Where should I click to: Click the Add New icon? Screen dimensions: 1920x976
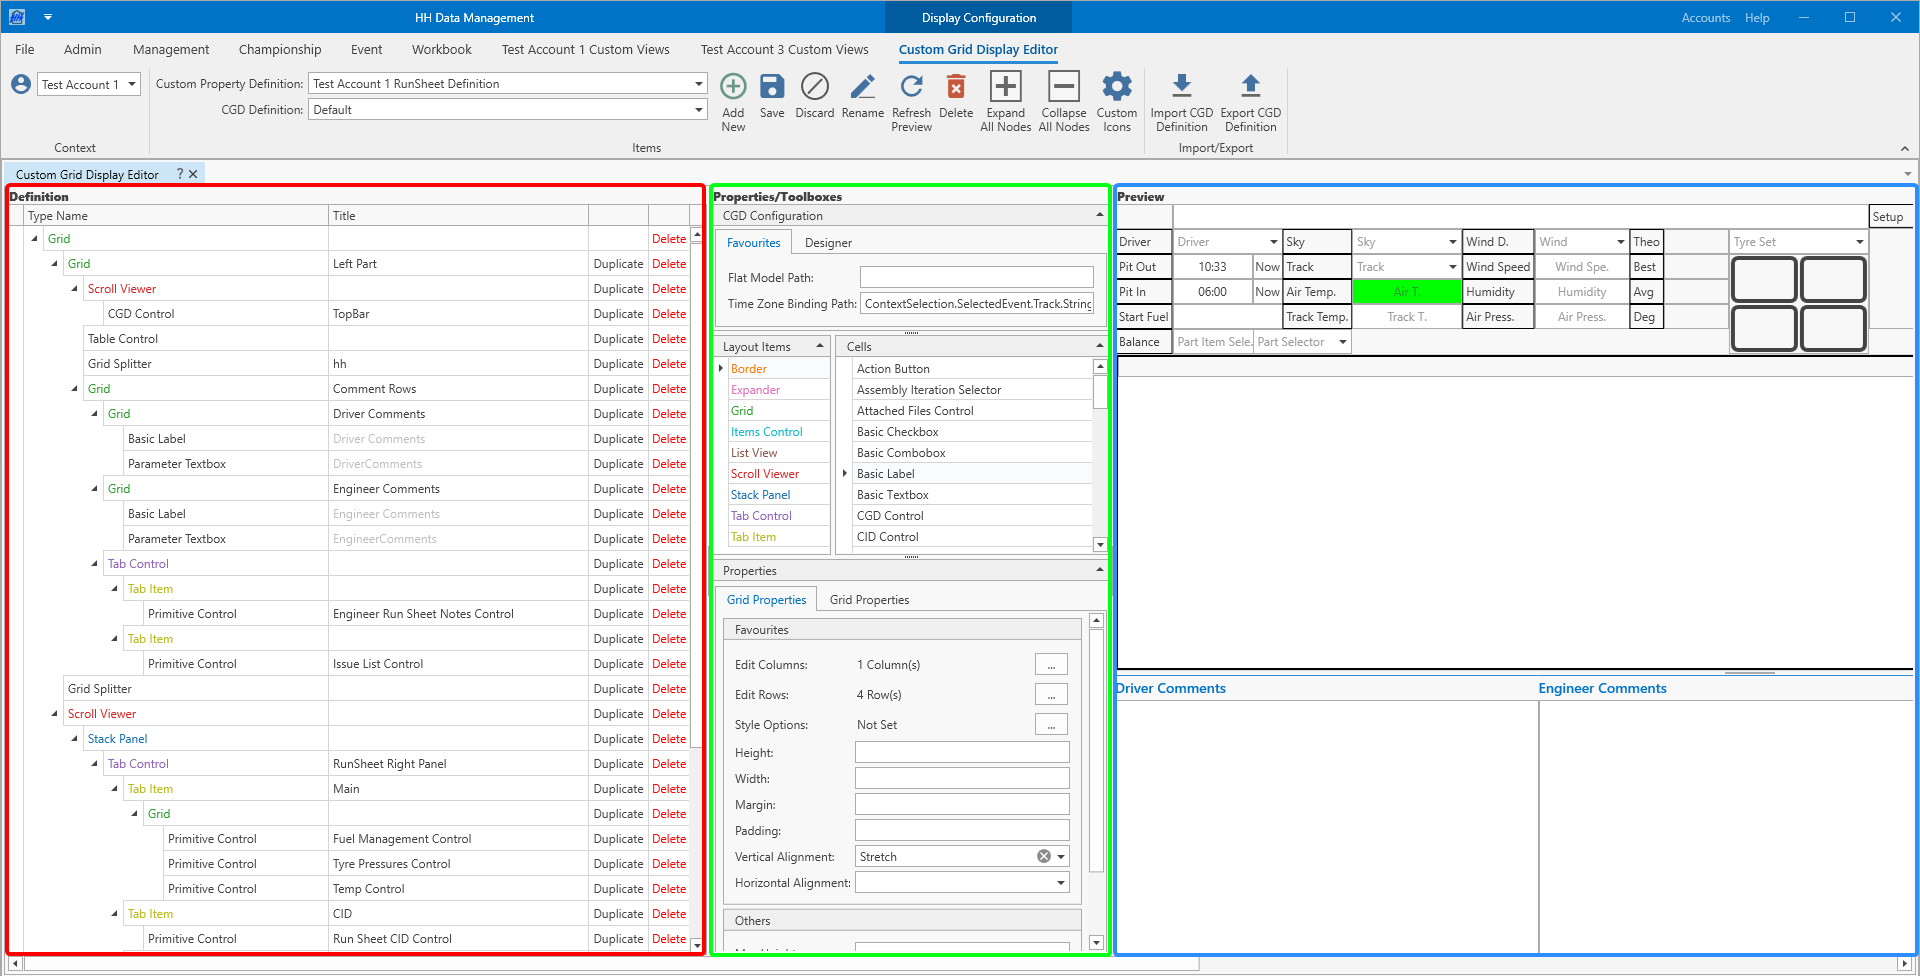coord(733,88)
